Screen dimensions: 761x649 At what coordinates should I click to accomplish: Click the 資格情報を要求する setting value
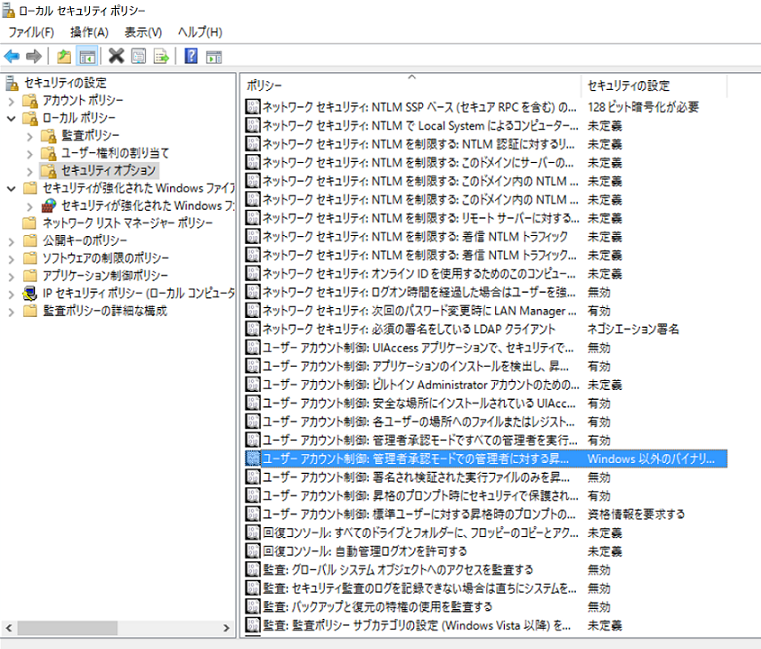[x=636, y=514]
